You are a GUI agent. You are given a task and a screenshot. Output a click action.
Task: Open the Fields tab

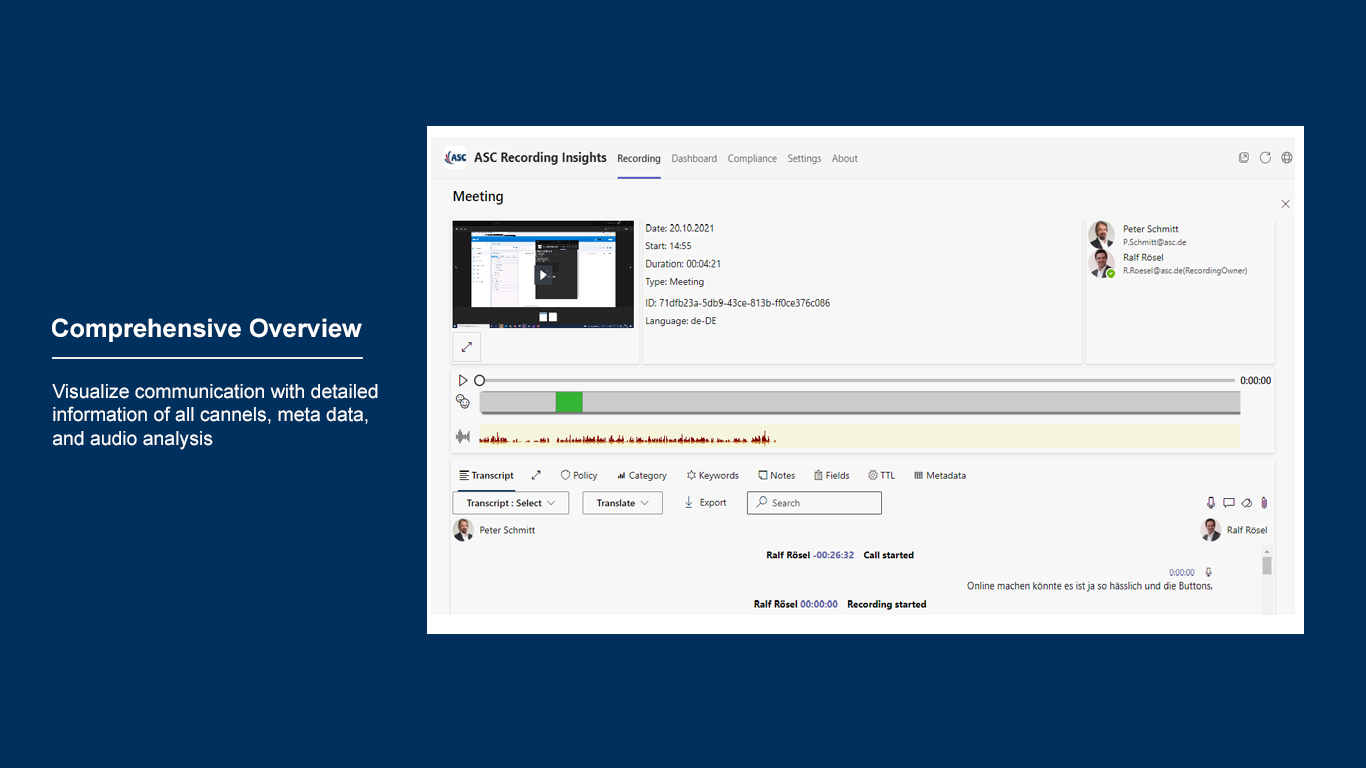point(832,475)
